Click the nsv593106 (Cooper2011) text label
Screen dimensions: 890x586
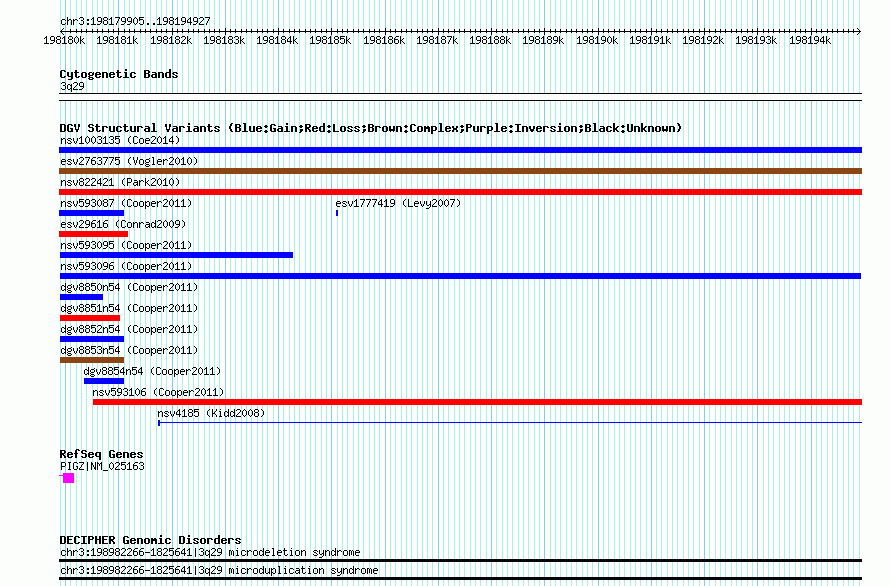tap(158, 392)
